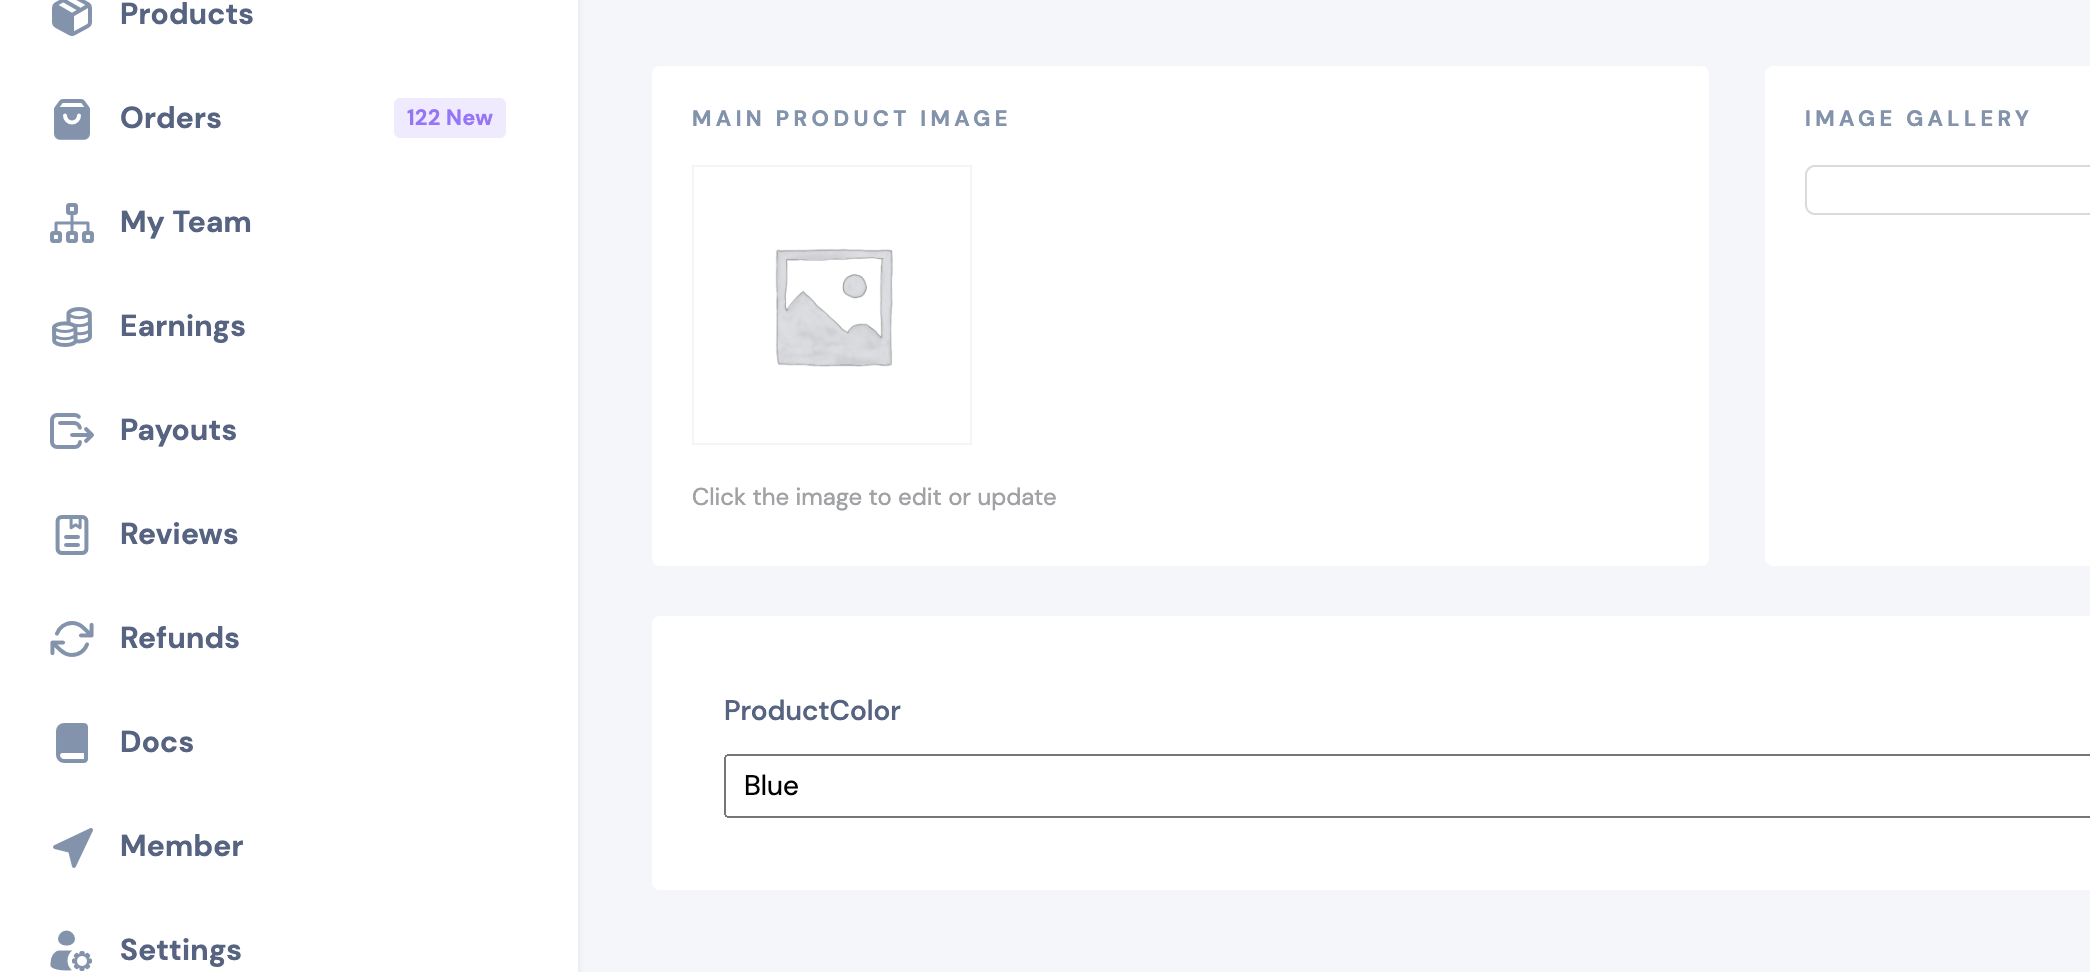Click the Earnings coins icon
Viewport: 2090px width, 972px height.
[71, 326]
